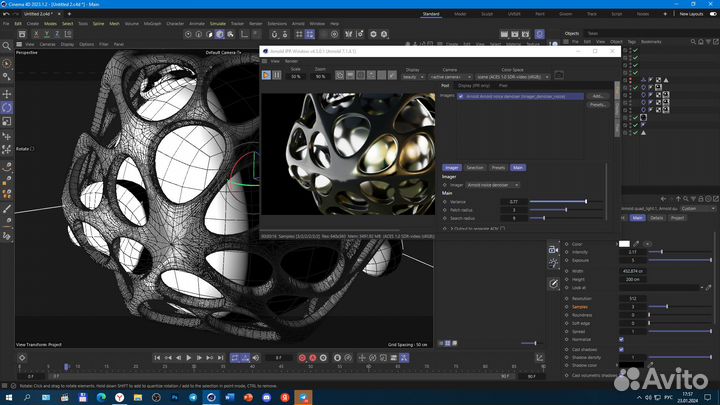The height and width of the screenshot is (405, 720).
Task: Toggle the Arnold noise denoiser imager checkbox
Action: point(461,96)
